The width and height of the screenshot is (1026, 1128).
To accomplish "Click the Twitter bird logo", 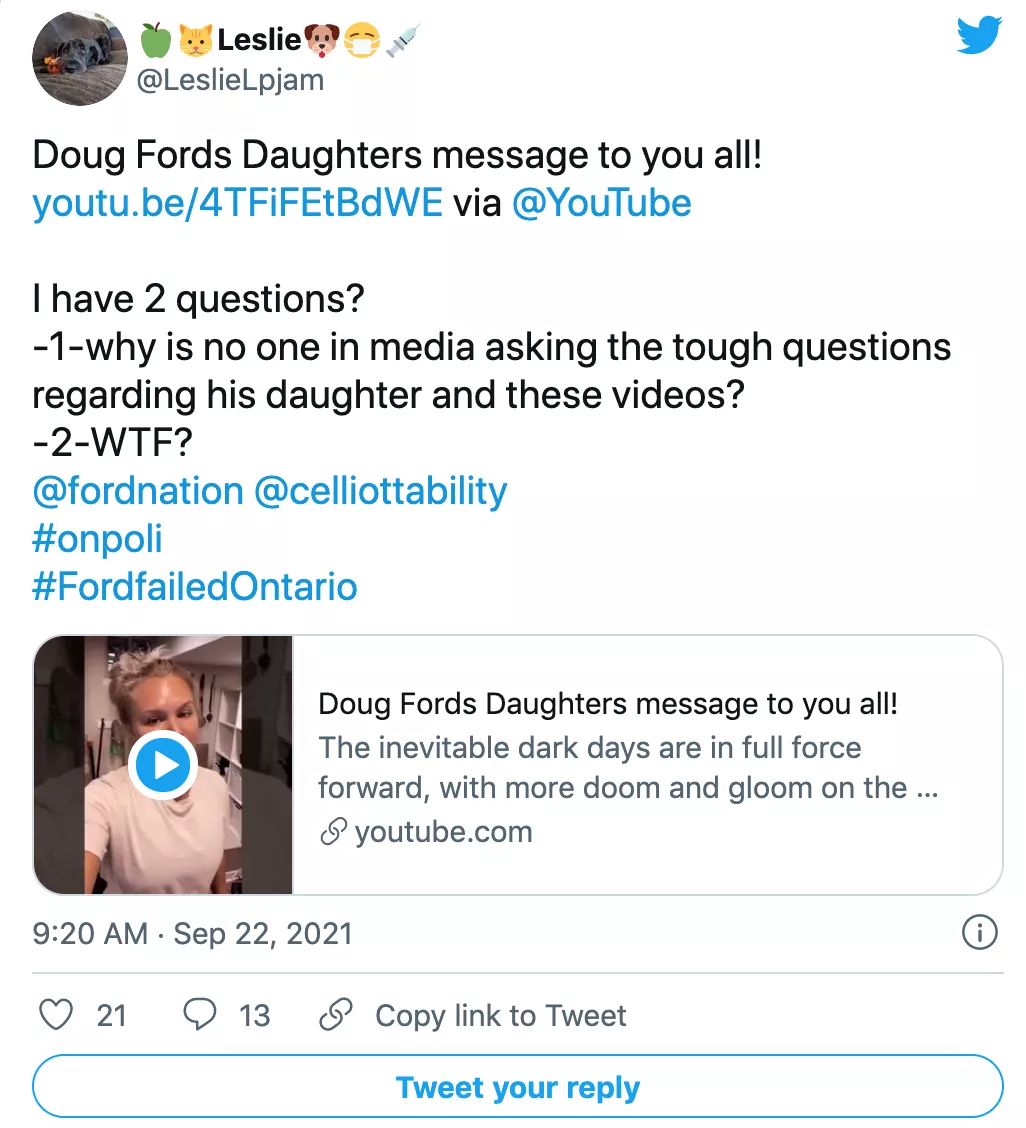I will pyautogui.click(x=978, y=36).
